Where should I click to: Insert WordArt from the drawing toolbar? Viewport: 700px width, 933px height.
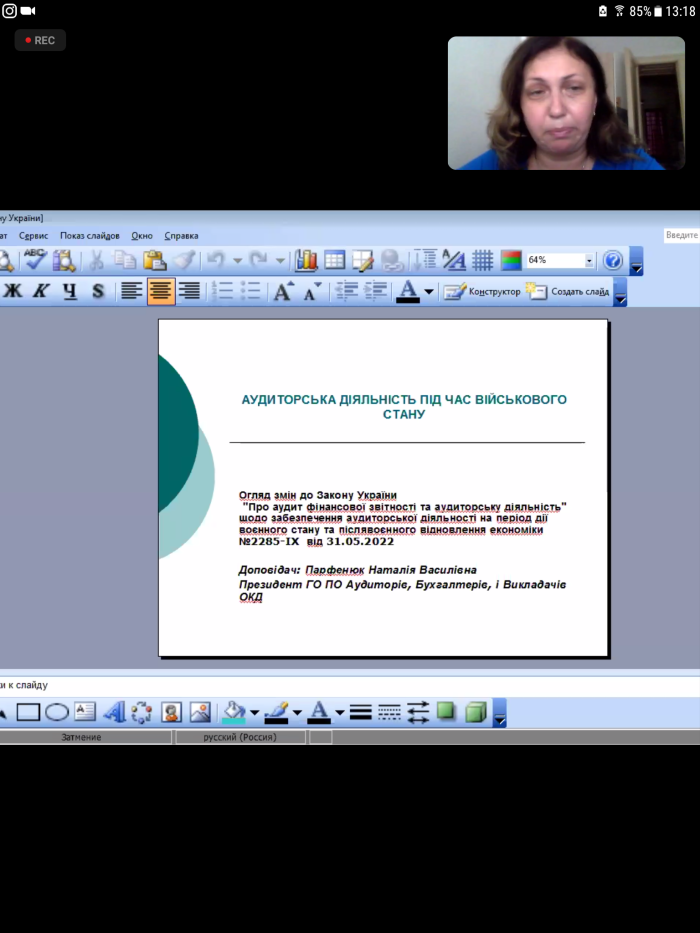[113, 712]
